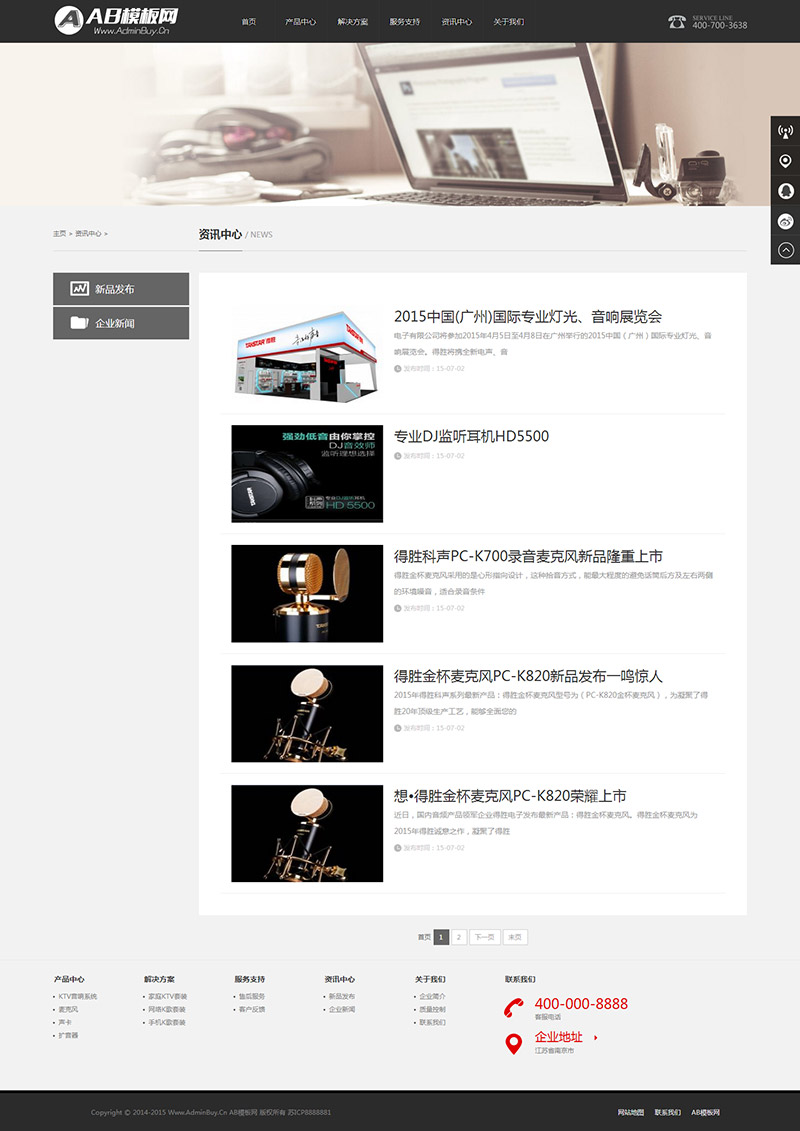The height and width of the screenshot is (1131, 800).
Task: Click the 末页 last page button
Action: (515, 937)
